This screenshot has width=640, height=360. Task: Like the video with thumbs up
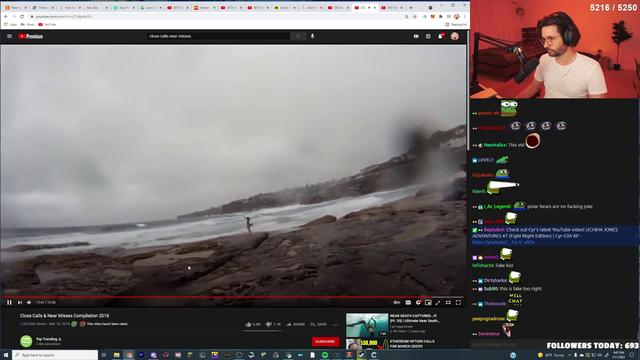click(253, 324)
